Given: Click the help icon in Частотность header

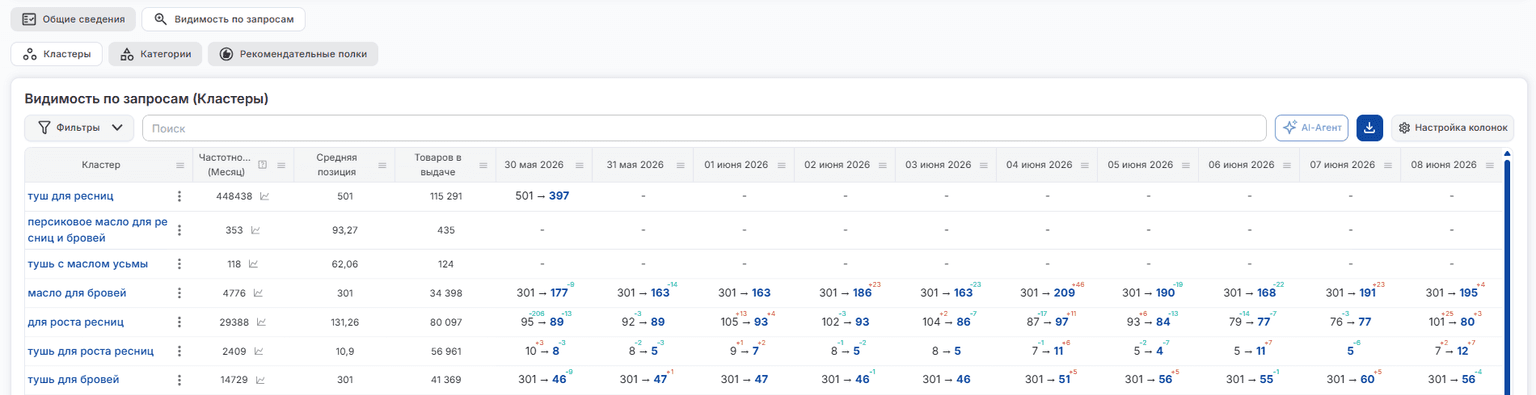Looking at the screenshot, I should 262,165.
